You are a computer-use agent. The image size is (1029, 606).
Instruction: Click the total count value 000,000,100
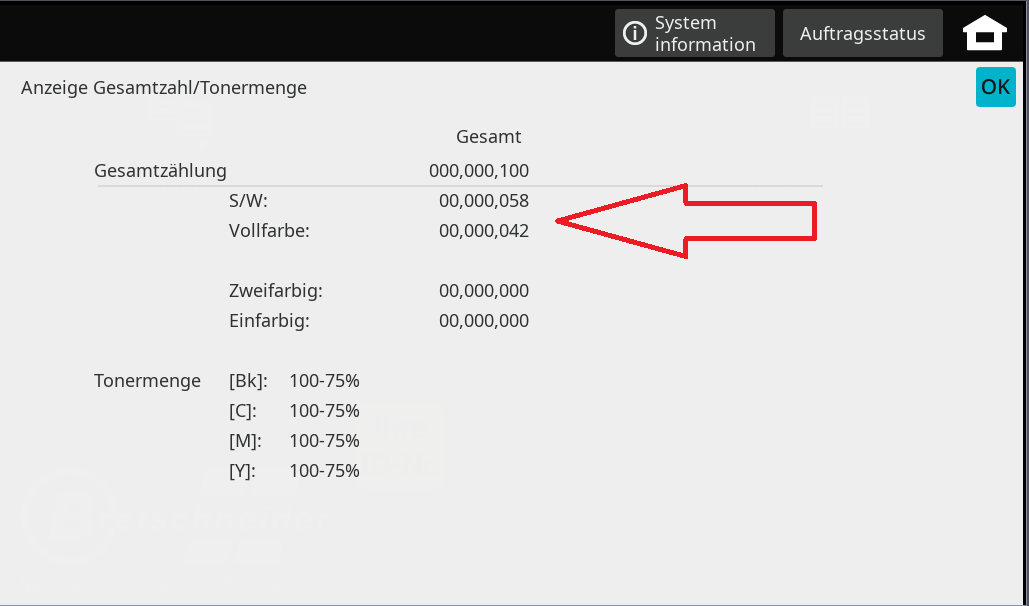pos(479,171)
